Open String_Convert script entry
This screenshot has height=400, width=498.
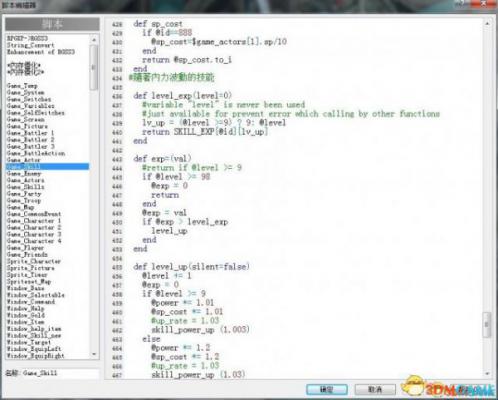click(x=30, y=45)
